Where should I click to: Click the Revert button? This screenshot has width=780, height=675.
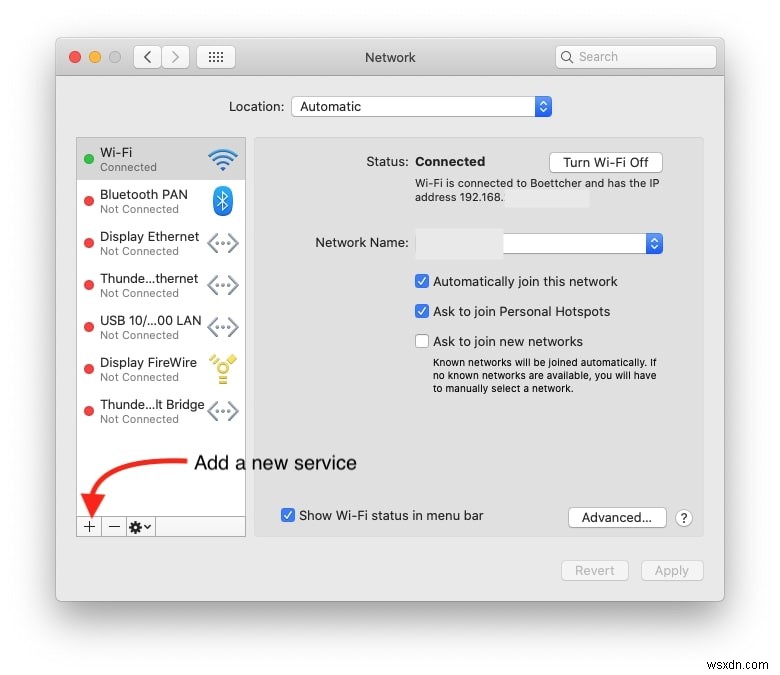[x=595, y=570]
